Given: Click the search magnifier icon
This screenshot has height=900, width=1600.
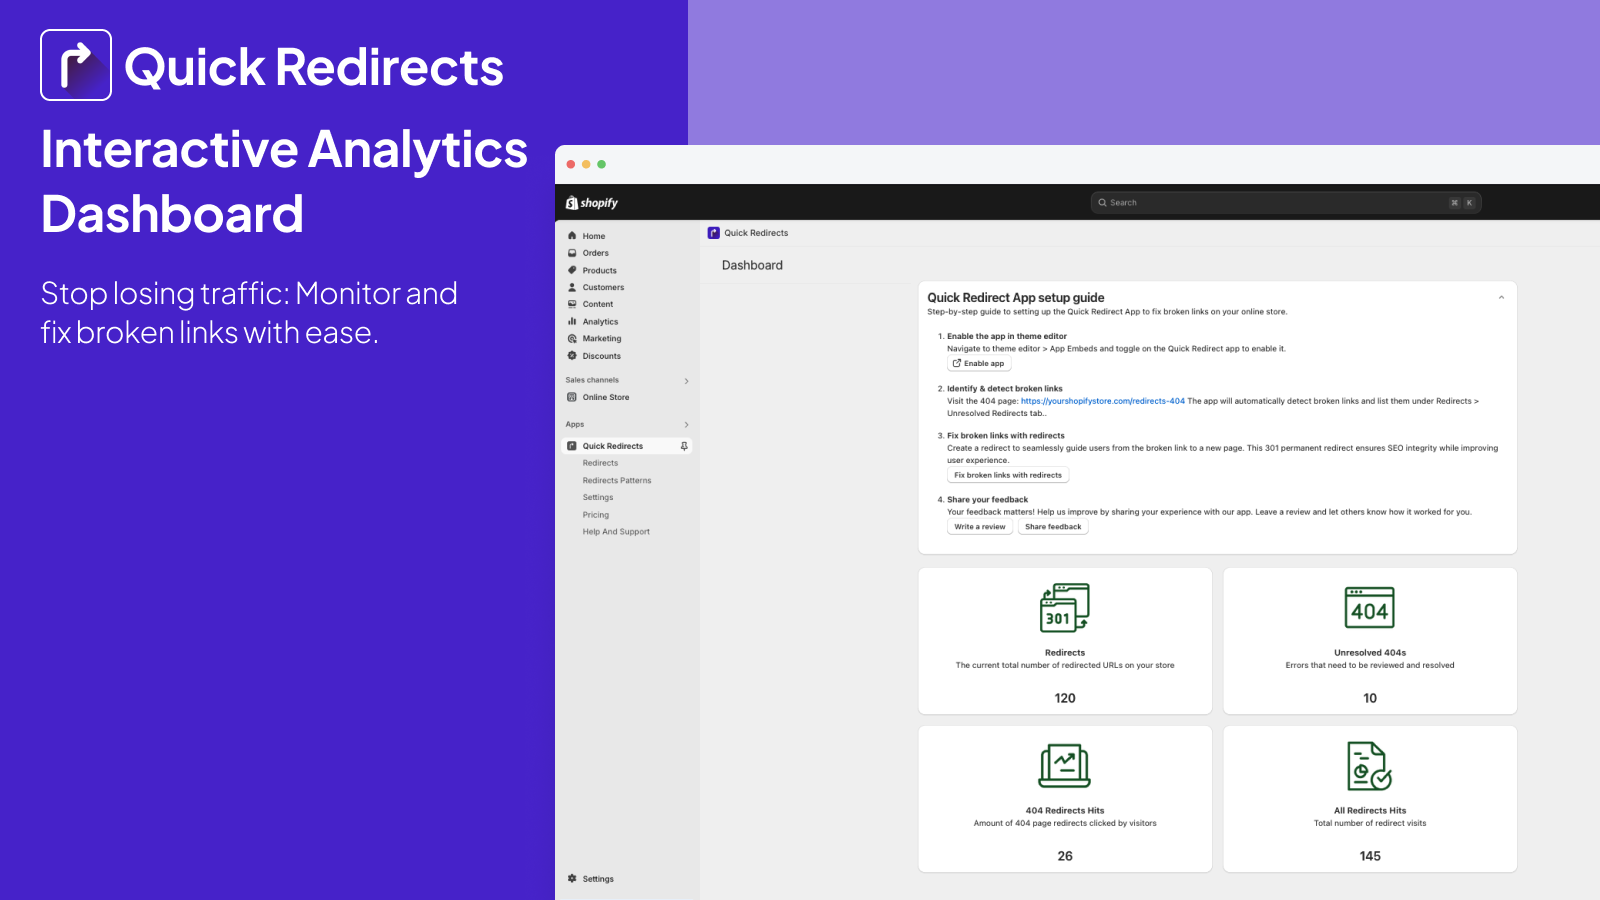Looking at the screenshot, I should [x=1102, y=203].
